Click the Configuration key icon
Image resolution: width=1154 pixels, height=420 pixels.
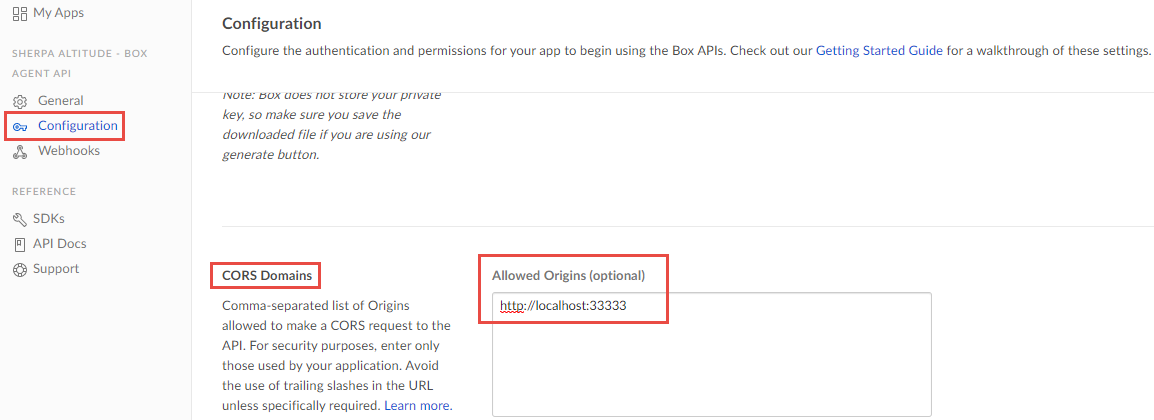point(19,126)
